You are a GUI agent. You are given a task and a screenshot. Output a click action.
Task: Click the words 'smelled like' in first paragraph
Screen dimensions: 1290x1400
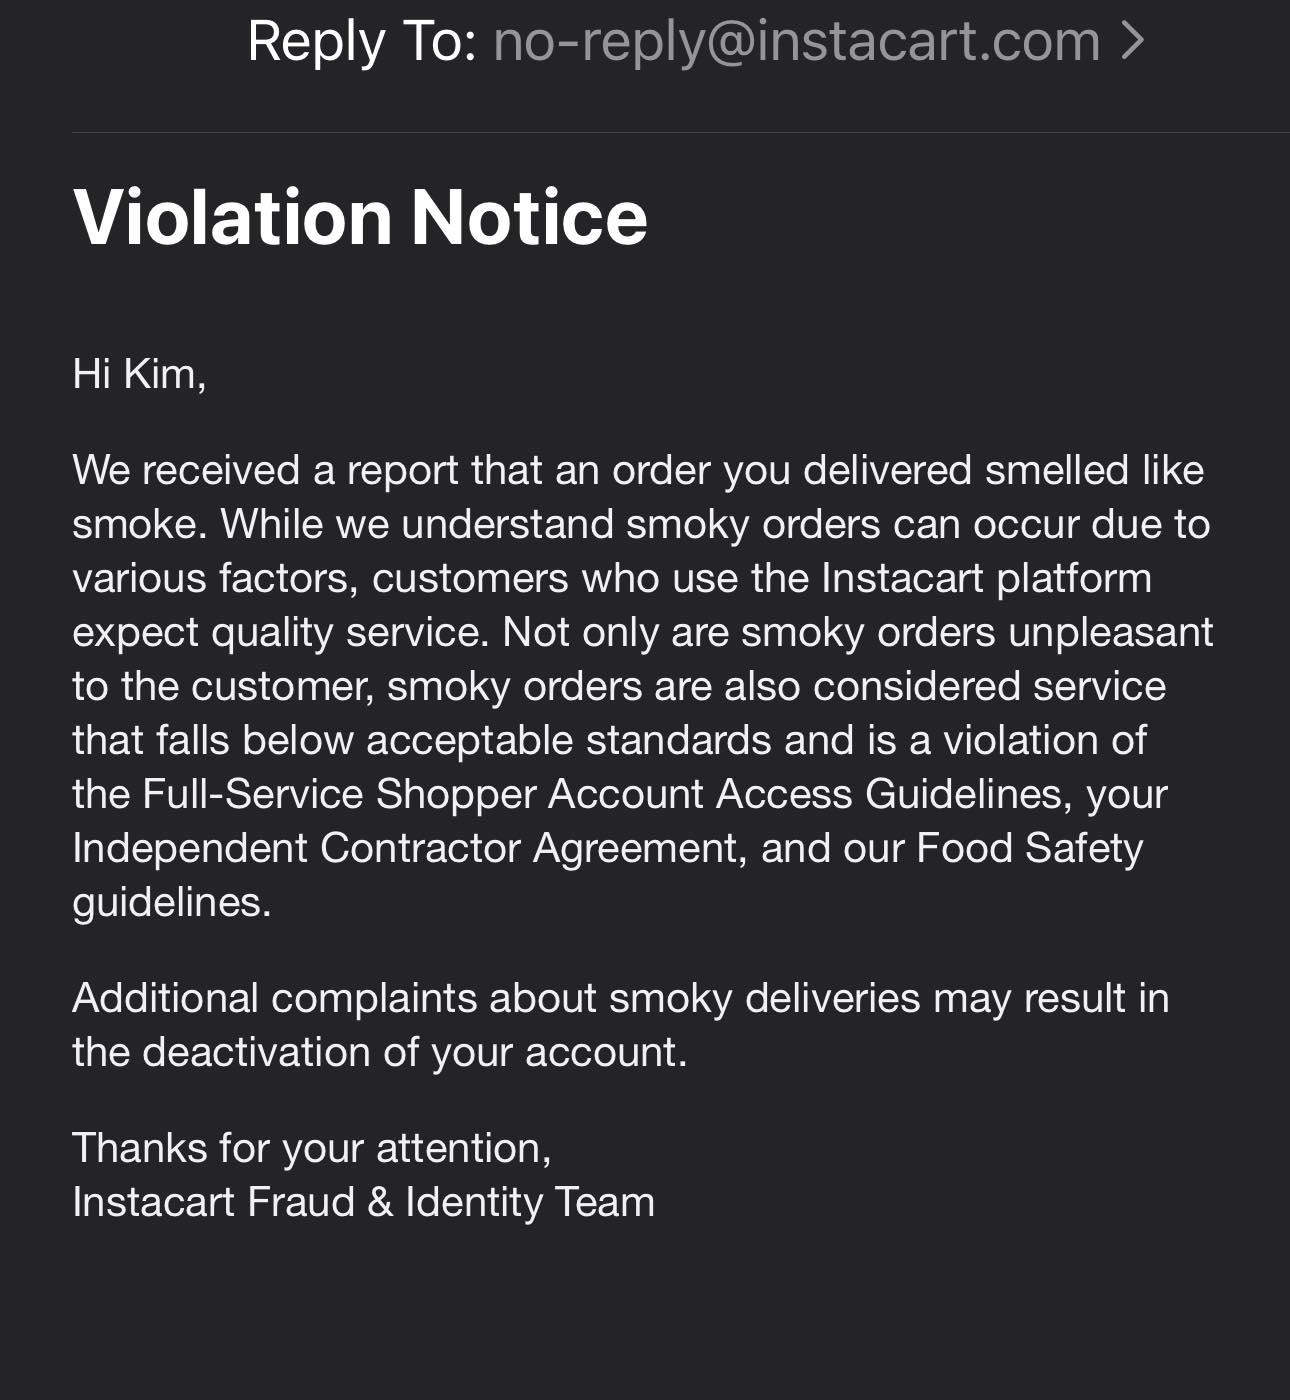click(1094, 470)
